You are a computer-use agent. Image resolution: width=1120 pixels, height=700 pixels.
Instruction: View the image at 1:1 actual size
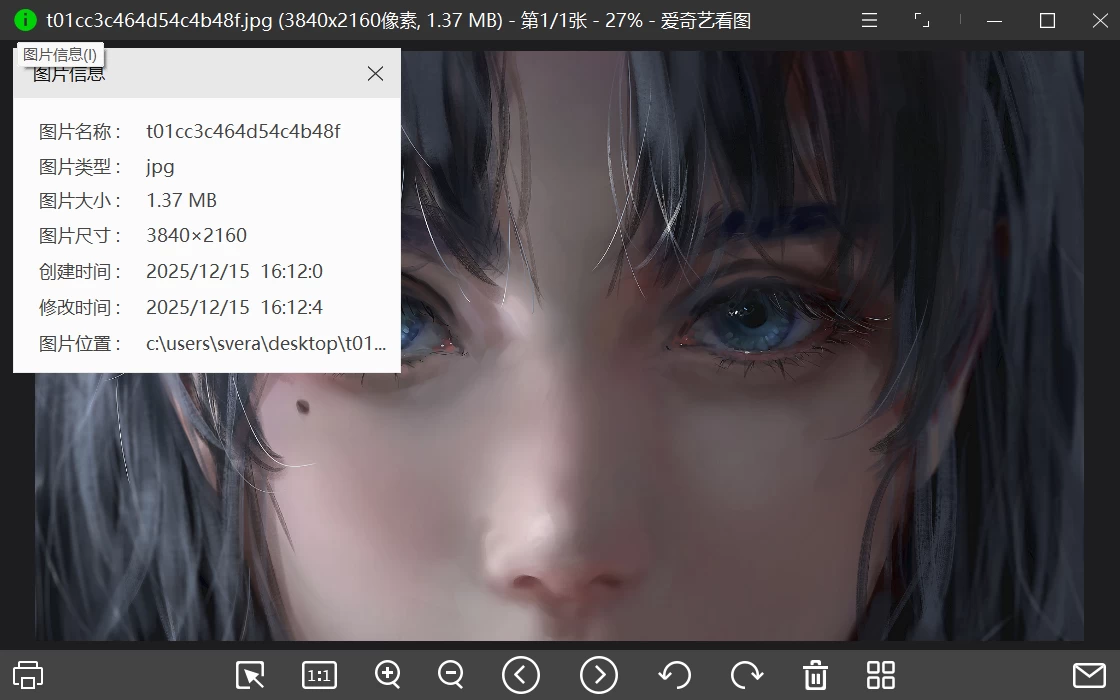[x=319, y=675]
